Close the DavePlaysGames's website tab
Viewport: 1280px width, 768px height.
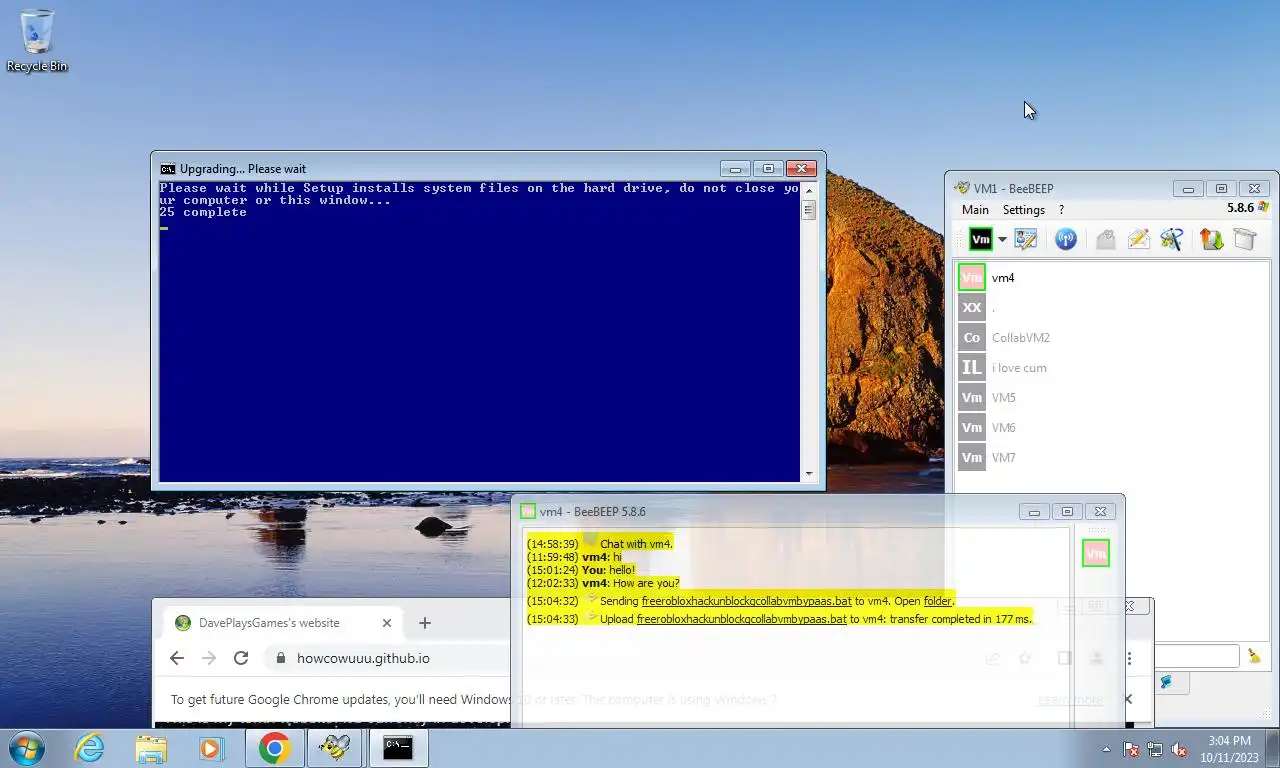[x=387, y=623]
